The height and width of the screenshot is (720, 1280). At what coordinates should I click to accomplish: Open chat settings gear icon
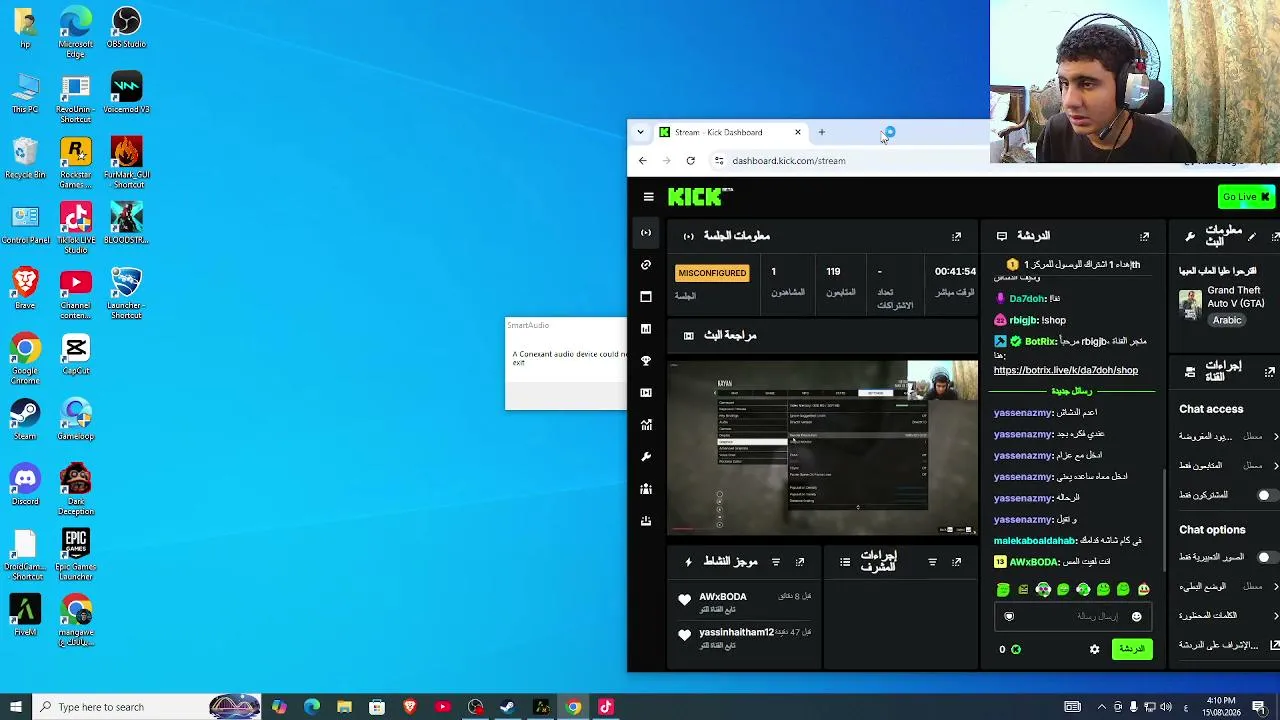[x=1094, y=649]
